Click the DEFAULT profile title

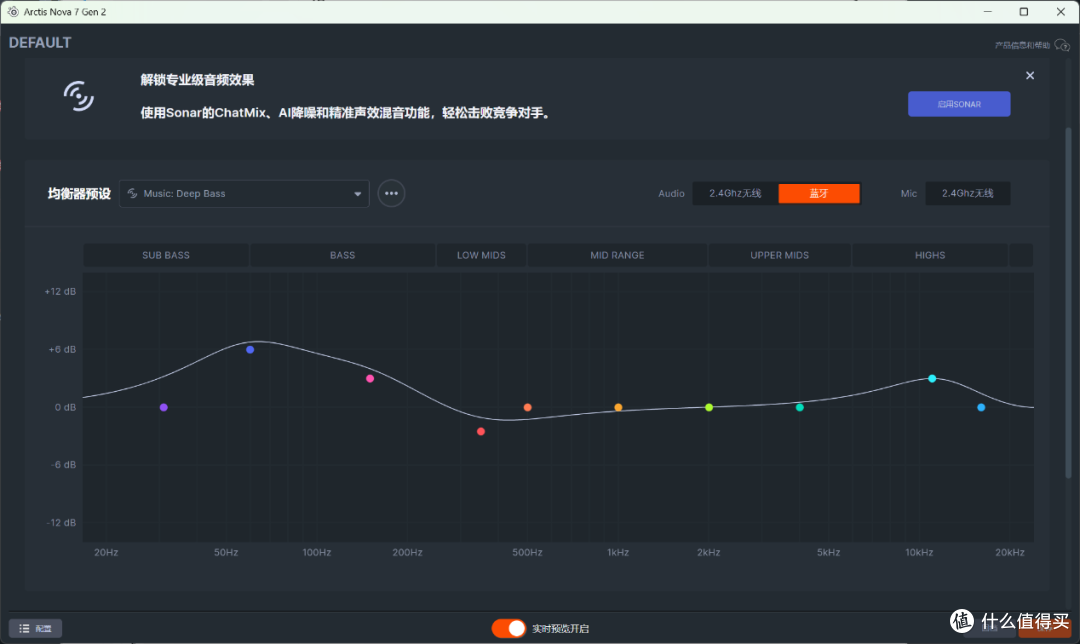click(40, 43)
